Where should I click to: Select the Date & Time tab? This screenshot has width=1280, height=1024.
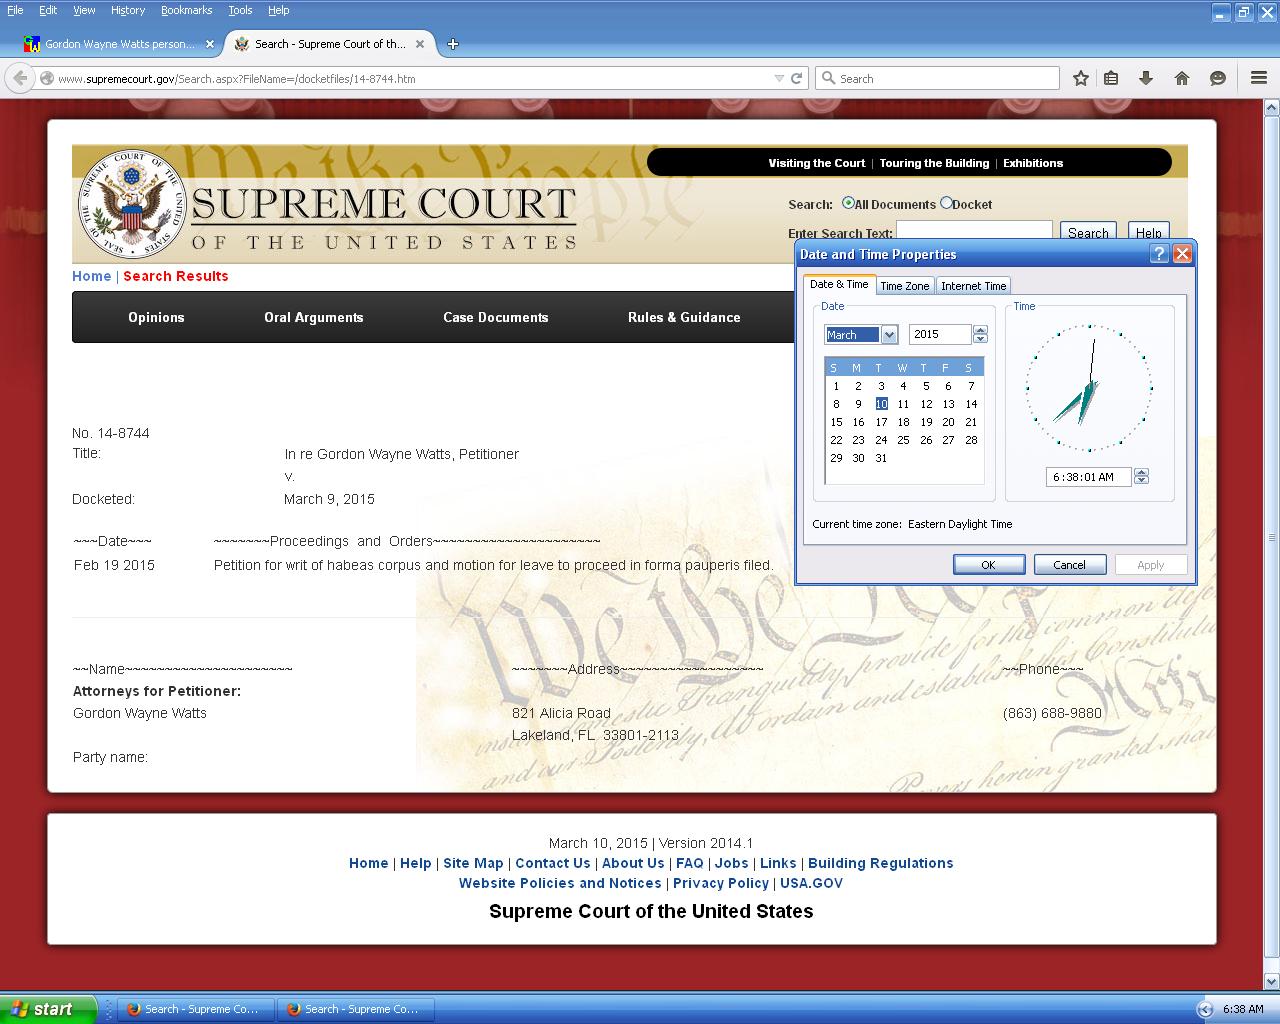coord(839,284)
